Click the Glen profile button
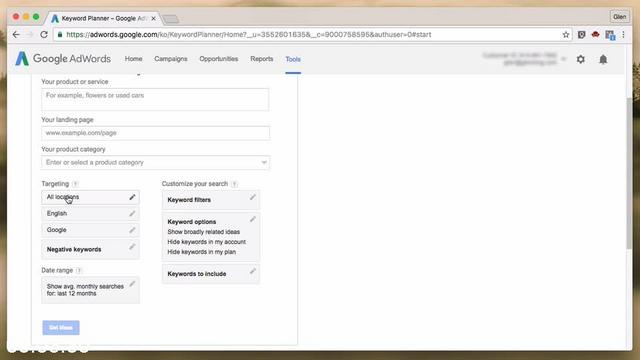Screen dimensions: 640x360 [620, 17]
